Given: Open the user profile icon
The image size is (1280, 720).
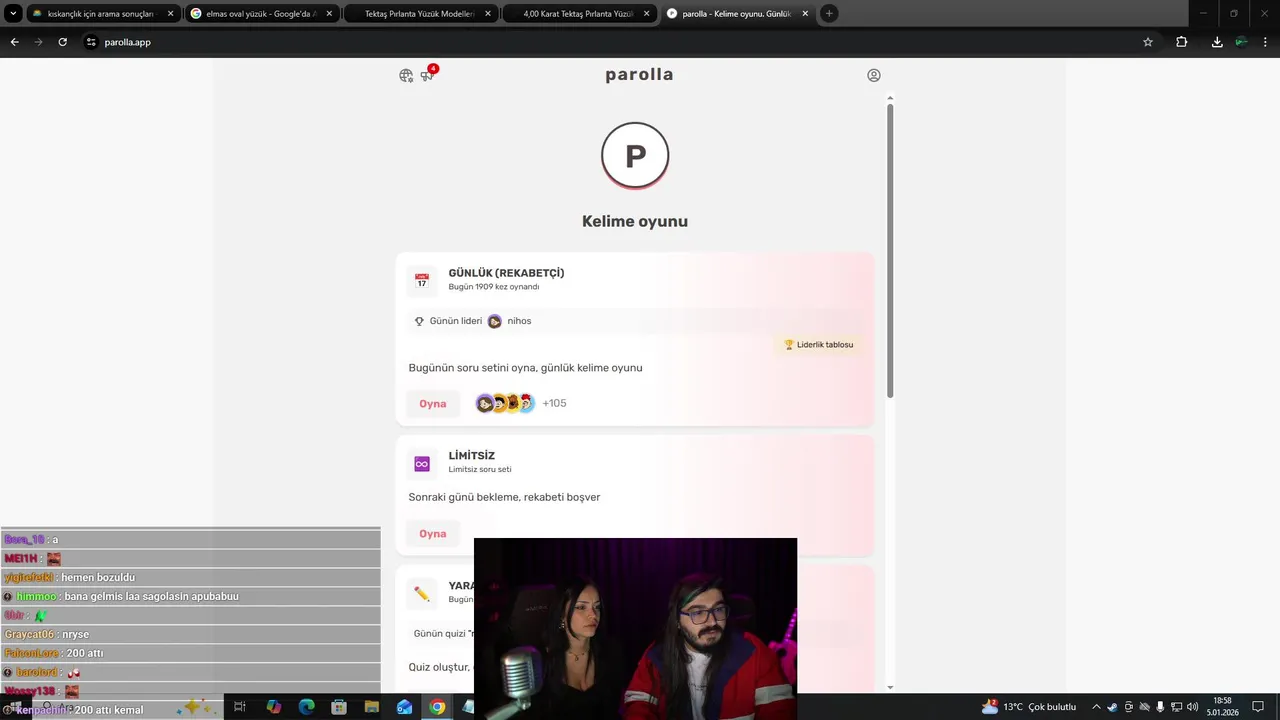Looking at the screenshot, I should point(874,75).
